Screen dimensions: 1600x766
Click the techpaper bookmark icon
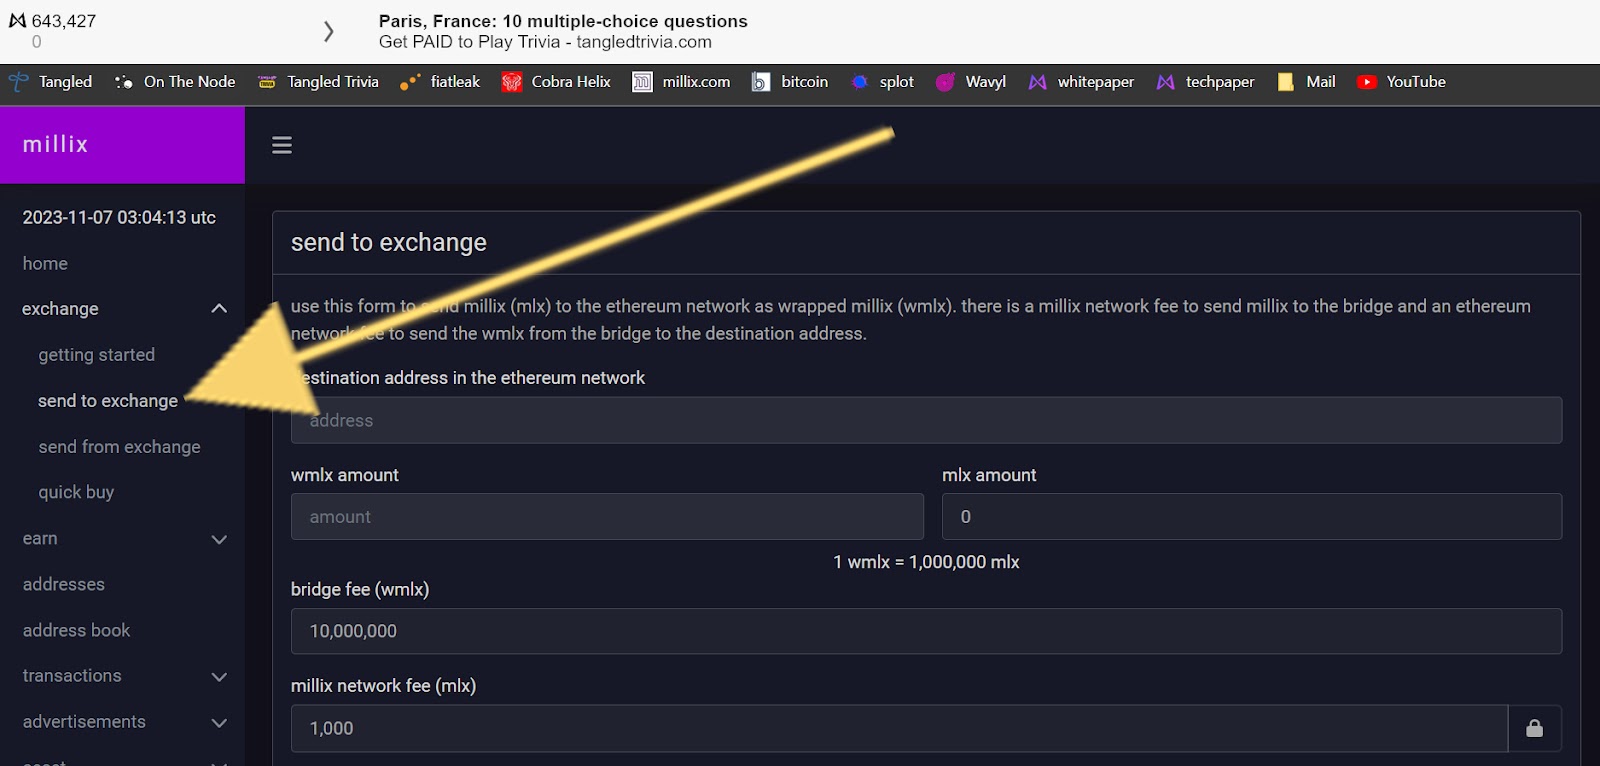pyautogui.click(x=1166, y=82)
